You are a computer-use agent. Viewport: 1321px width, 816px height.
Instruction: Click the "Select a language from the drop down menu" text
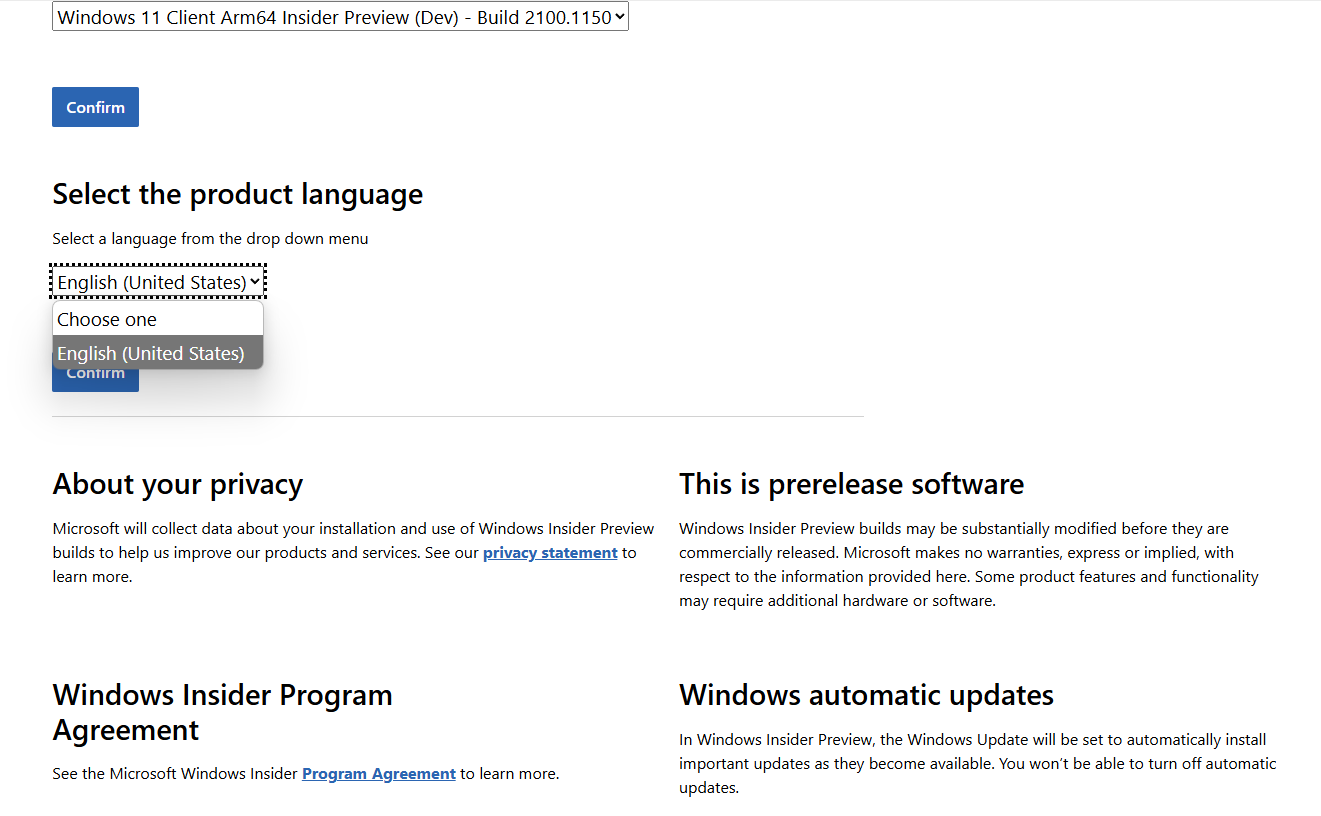click(210, 239)
